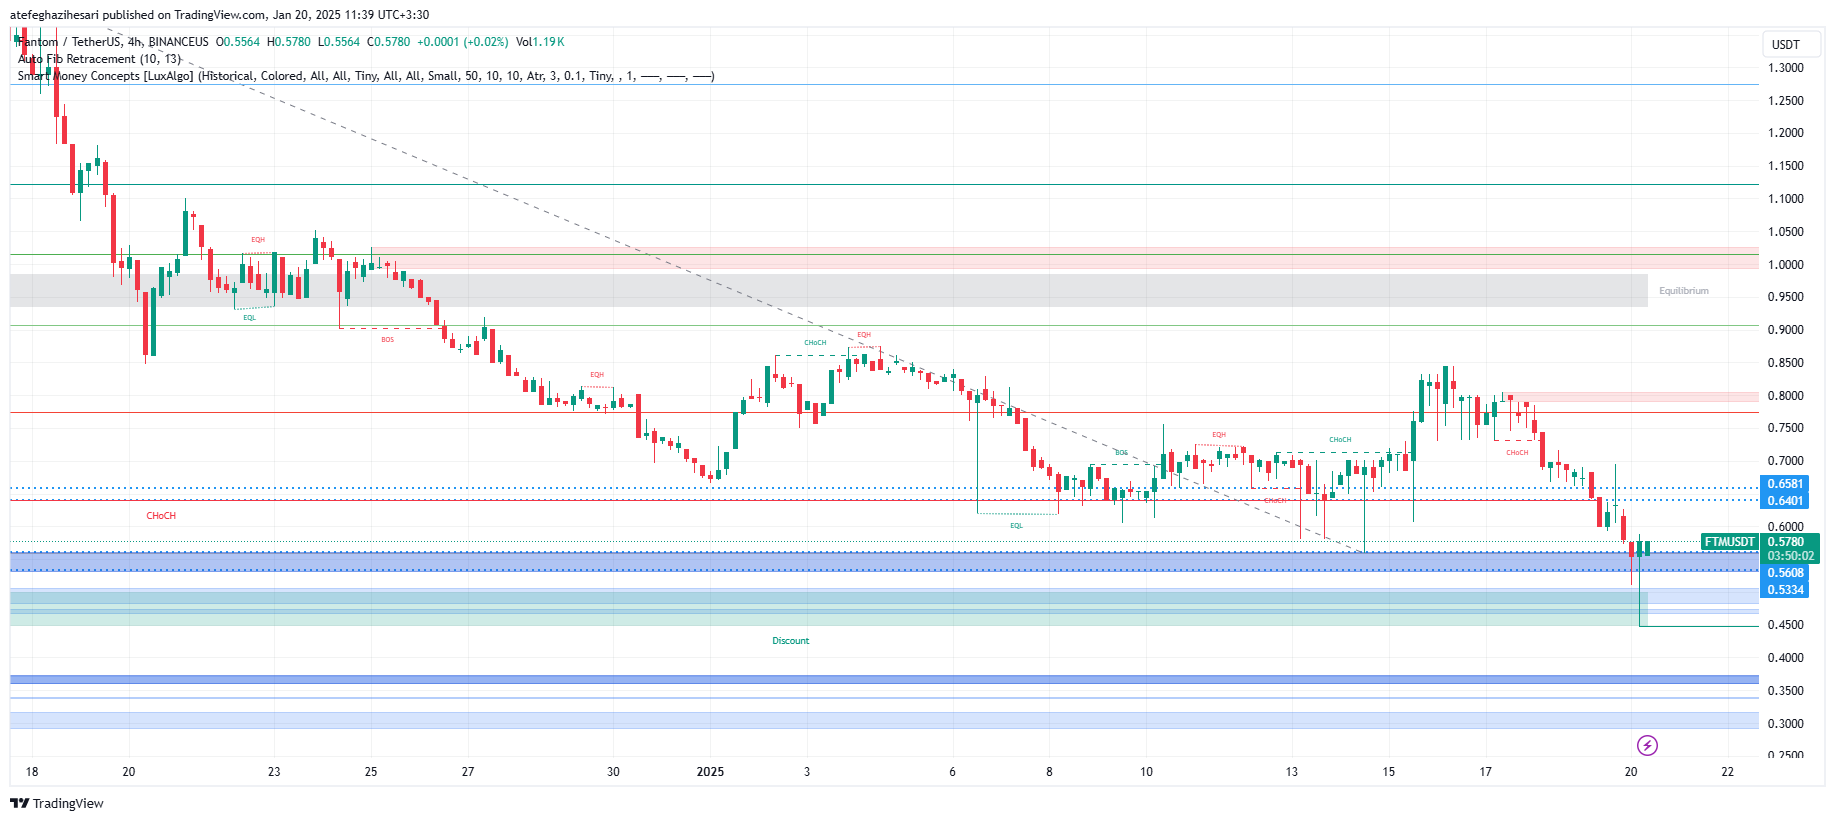Image resolution: width=1835 pixels, height=821 pixels.
Task: Click the Discount zone label
Action: (790, 641)
